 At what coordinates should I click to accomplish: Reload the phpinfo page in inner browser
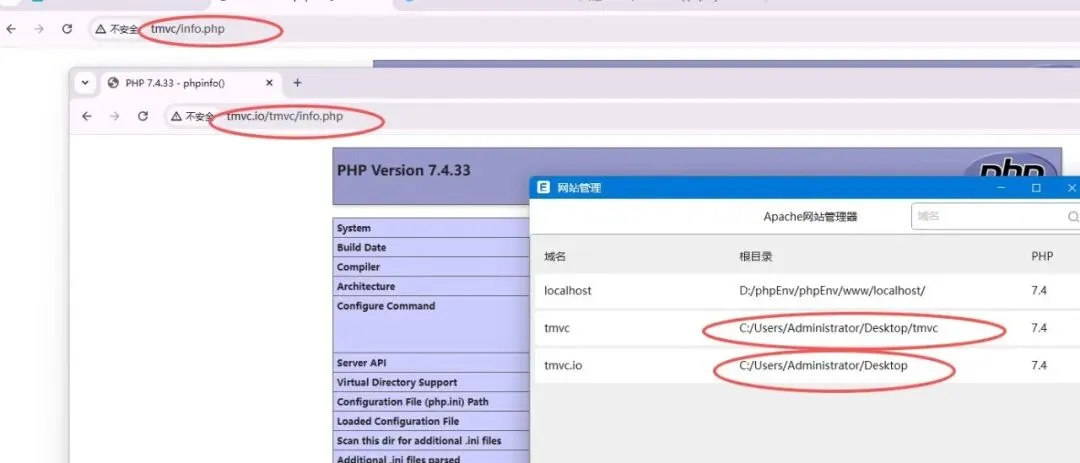[143, 116]
